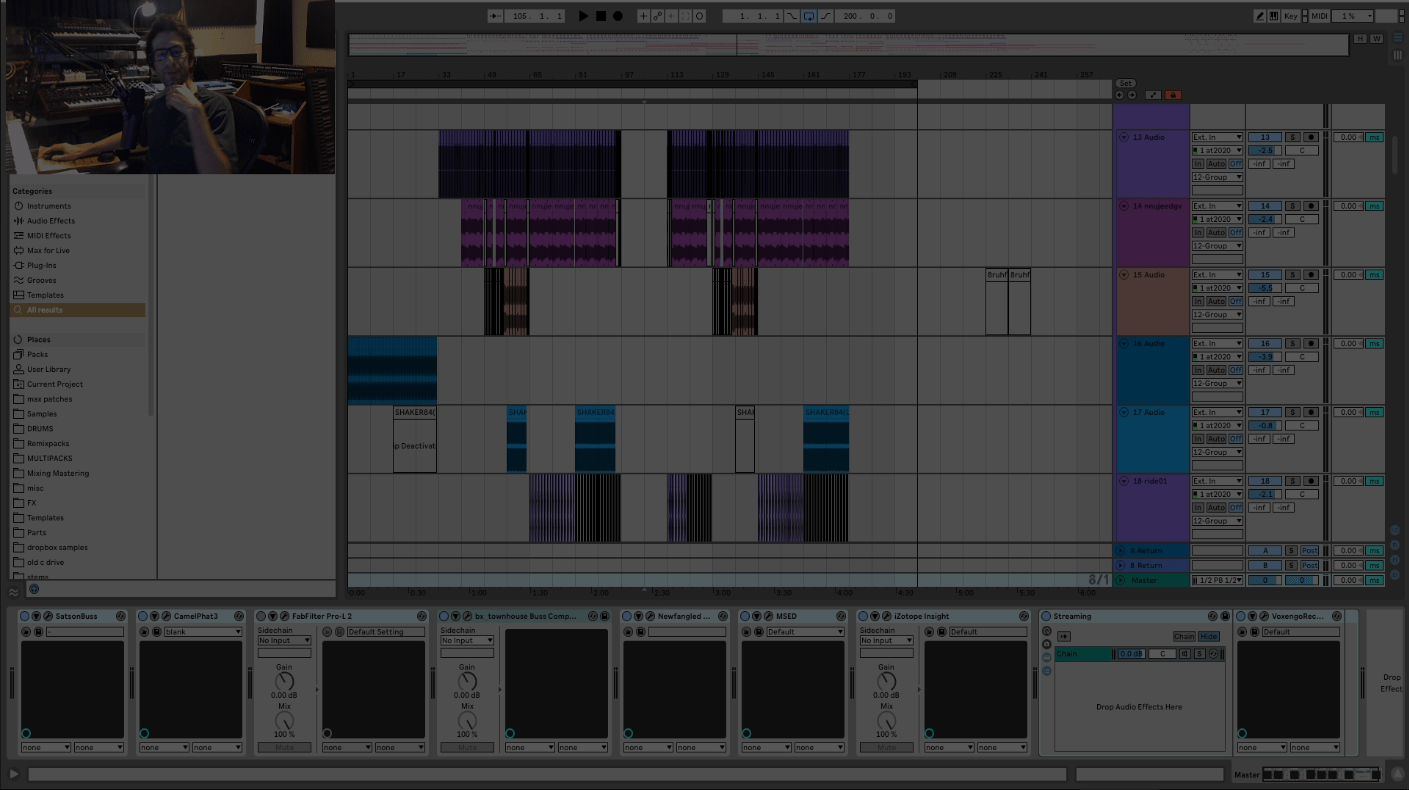Toggle the orange Lock Envelopes icon
The height and width of the screenshot is (790, 1409).
pyautogui.click(x=1173, y=95)
